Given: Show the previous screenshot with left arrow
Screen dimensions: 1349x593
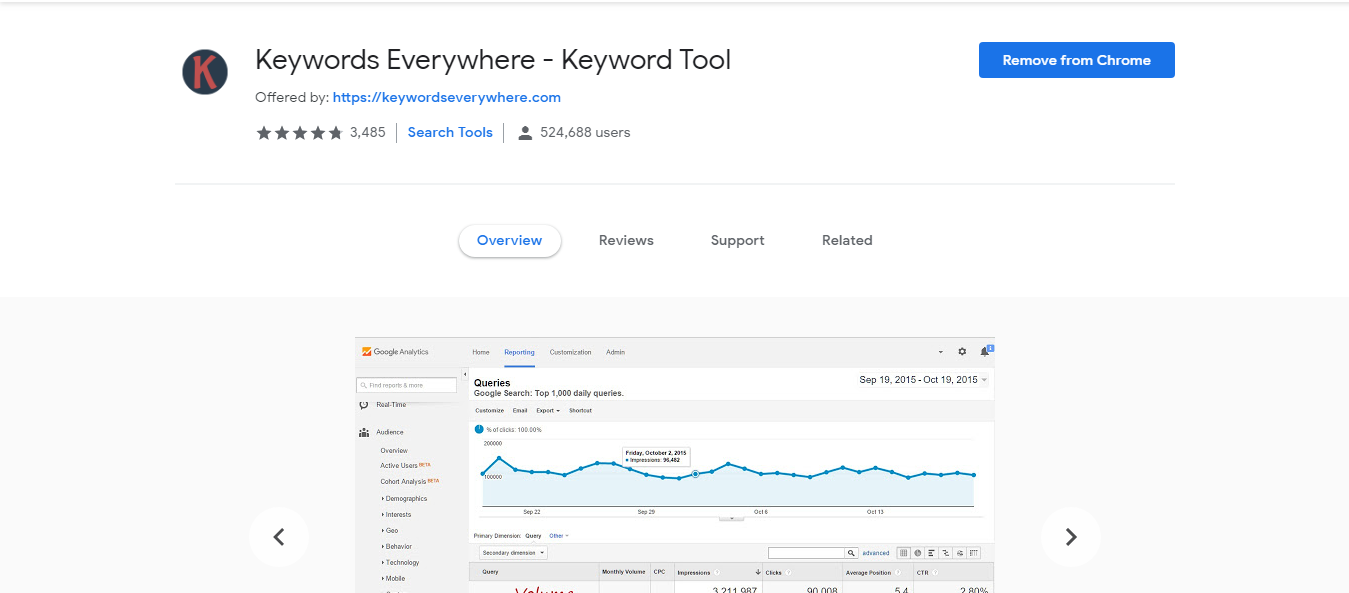Looking at the screenshot, I should point(279,537).
